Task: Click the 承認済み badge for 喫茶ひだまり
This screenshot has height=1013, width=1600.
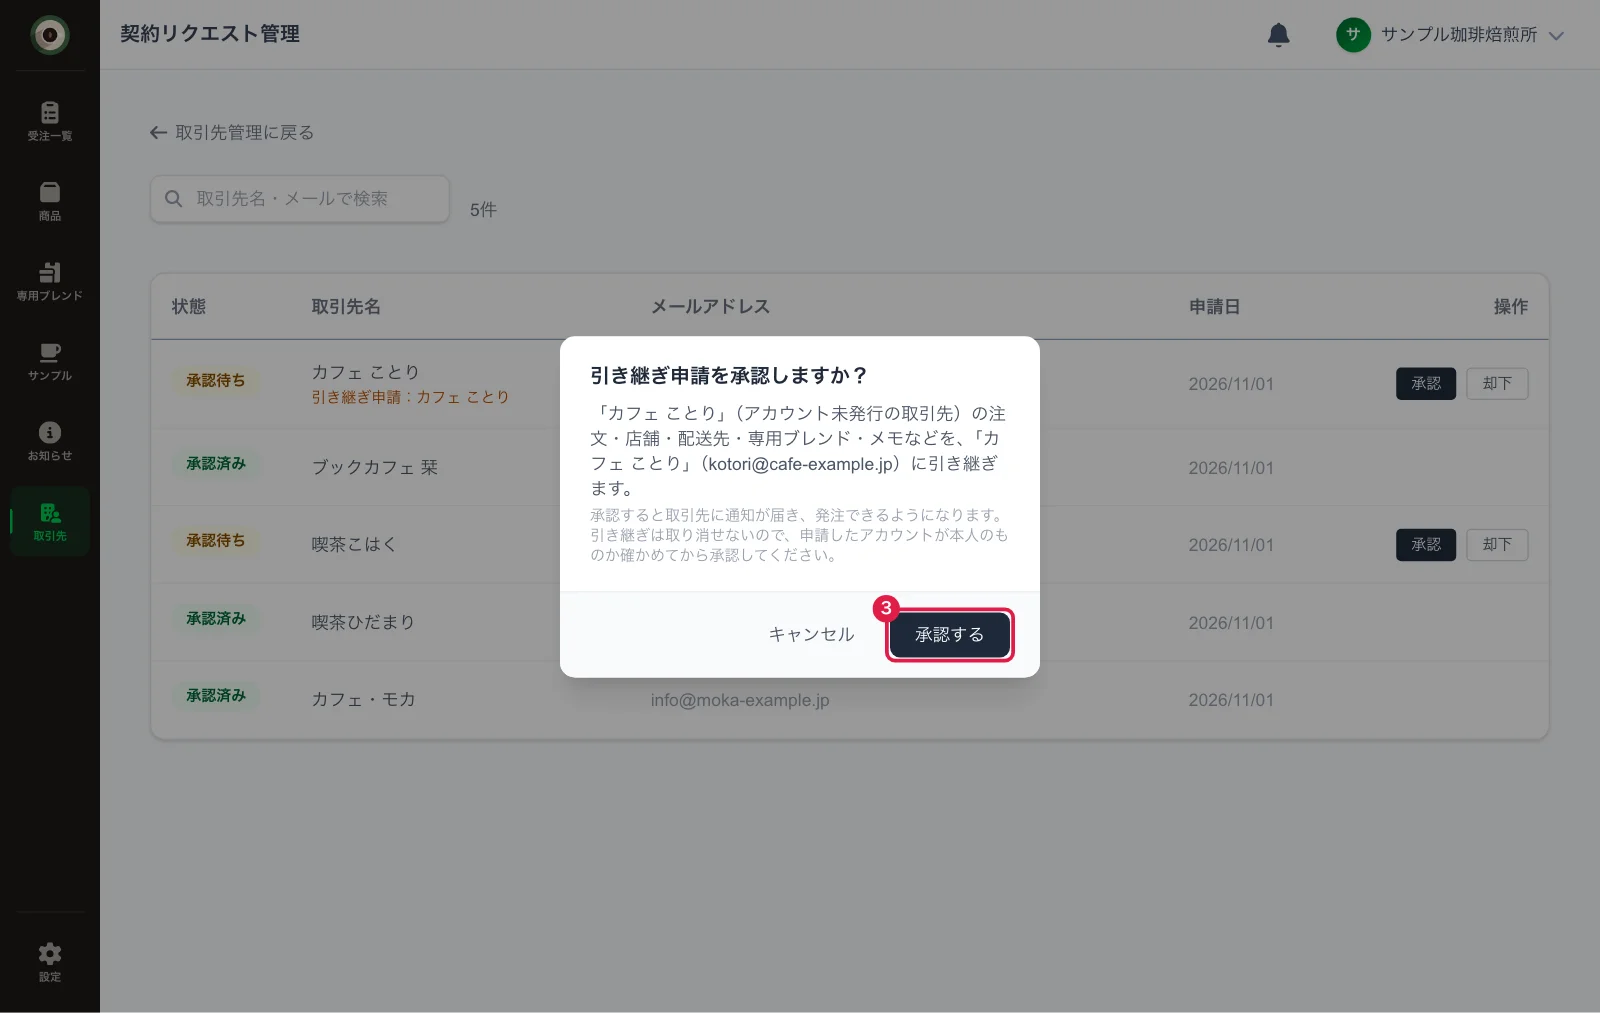Action: click(215, 619)
